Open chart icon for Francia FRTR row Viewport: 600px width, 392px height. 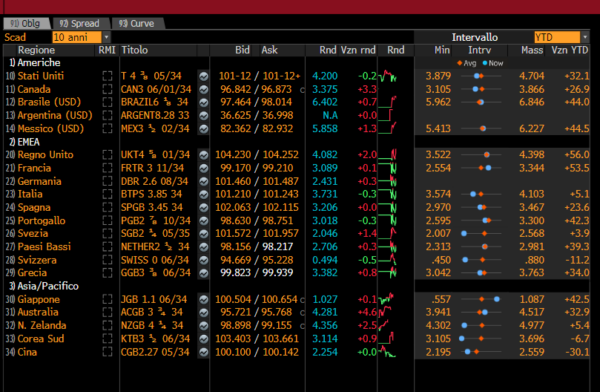click(x=204, y=168)
